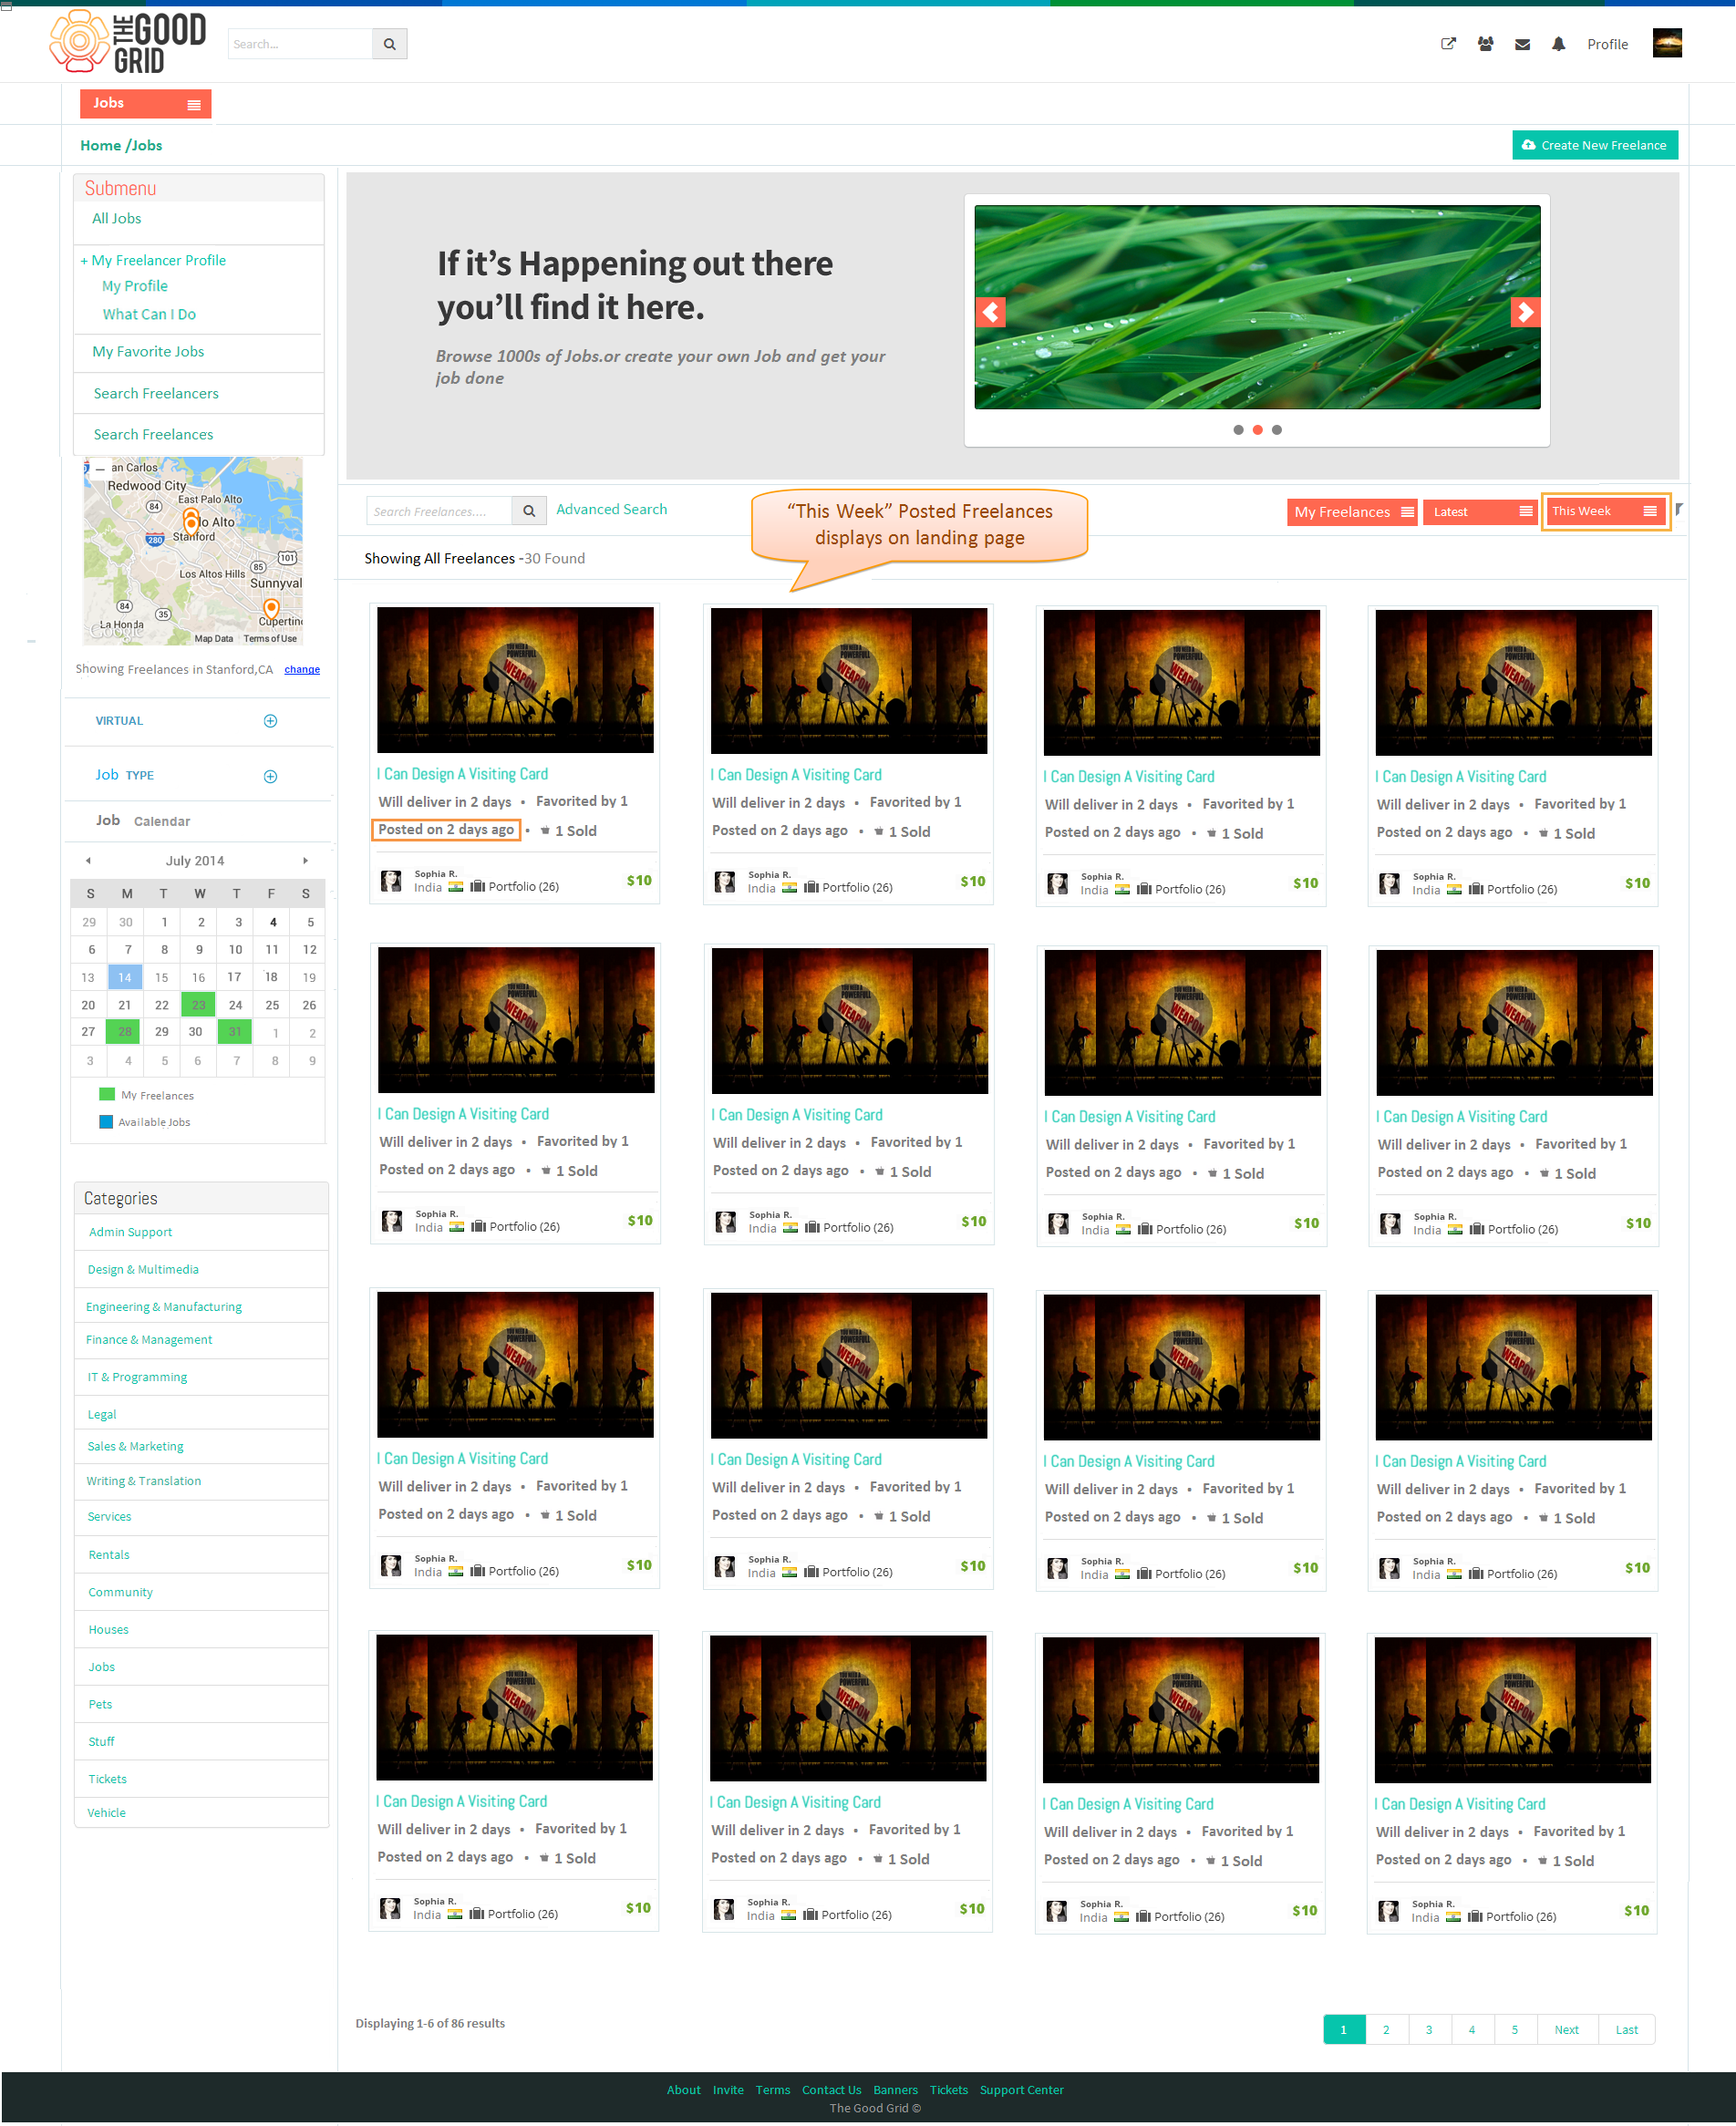Open the external link share icon

point(1448,44)
